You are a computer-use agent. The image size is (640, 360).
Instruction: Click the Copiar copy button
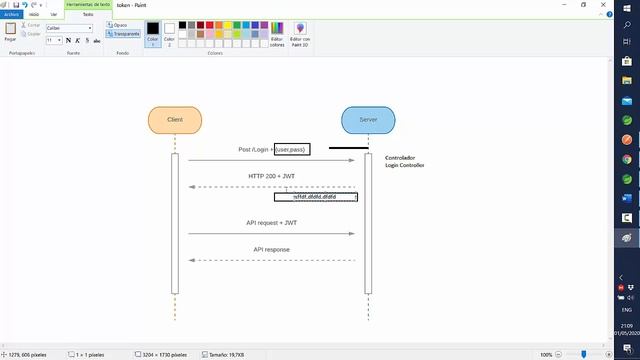coord(31,34)
